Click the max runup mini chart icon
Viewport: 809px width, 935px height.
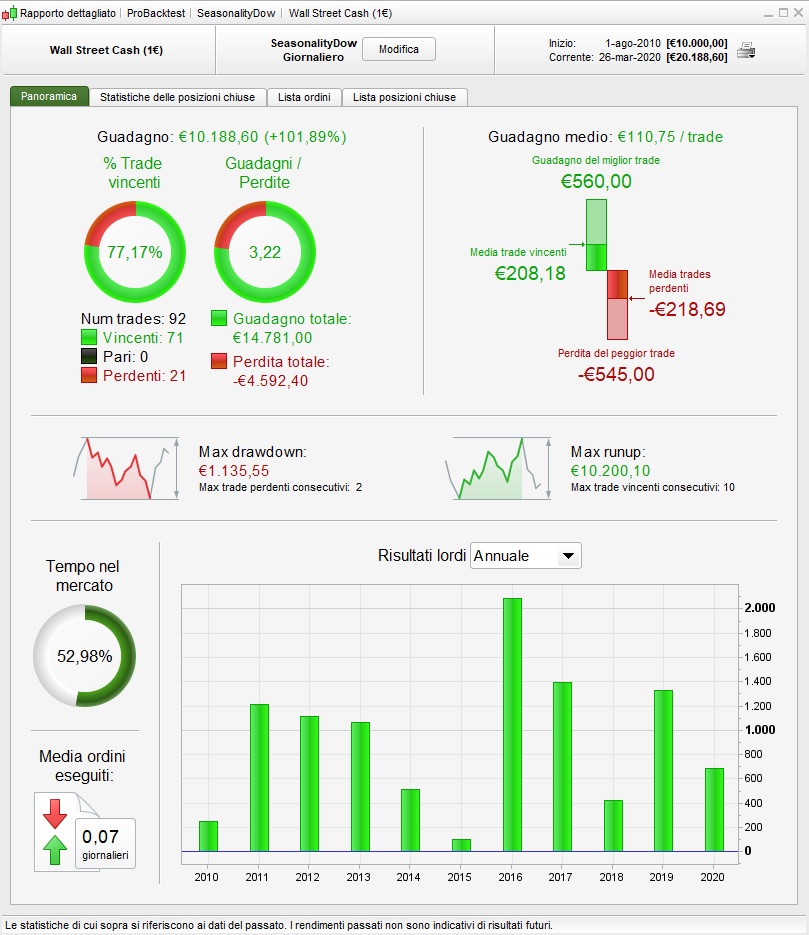pyautogui.click(x=498, y=469)
